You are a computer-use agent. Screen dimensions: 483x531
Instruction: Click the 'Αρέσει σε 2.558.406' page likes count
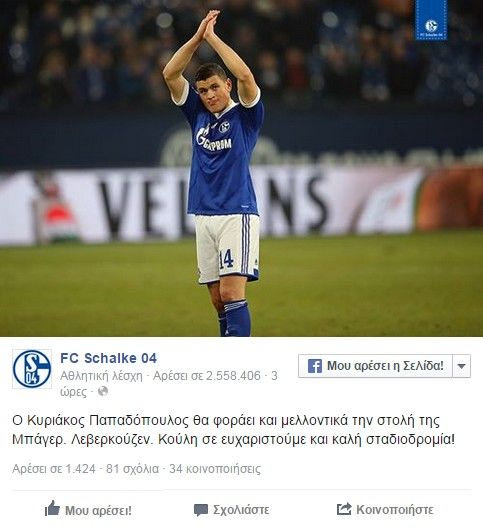click(207, 376)
